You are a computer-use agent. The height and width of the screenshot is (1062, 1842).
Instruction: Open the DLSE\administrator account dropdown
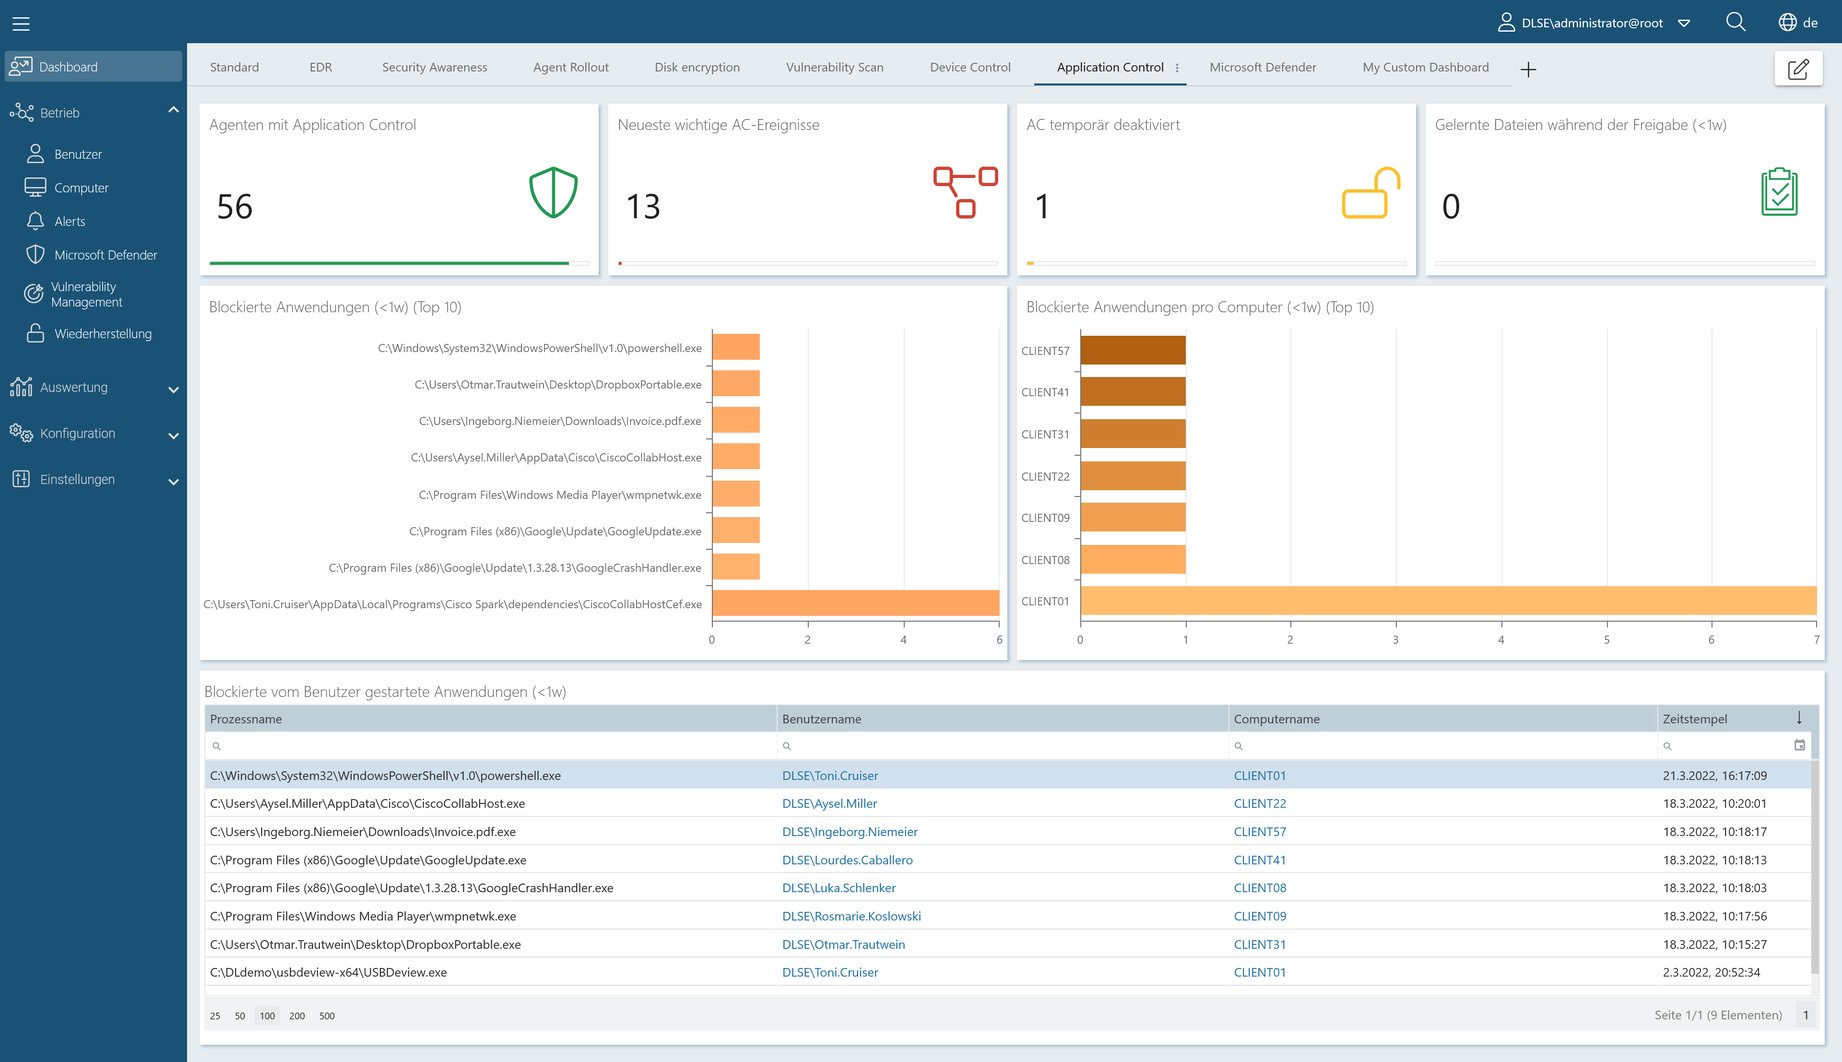tap(1685, 22)
